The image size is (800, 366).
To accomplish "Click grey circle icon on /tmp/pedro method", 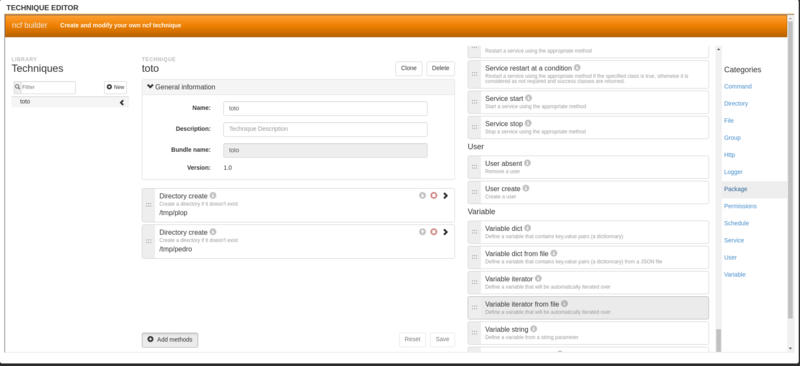I will (x=422, y=232).
